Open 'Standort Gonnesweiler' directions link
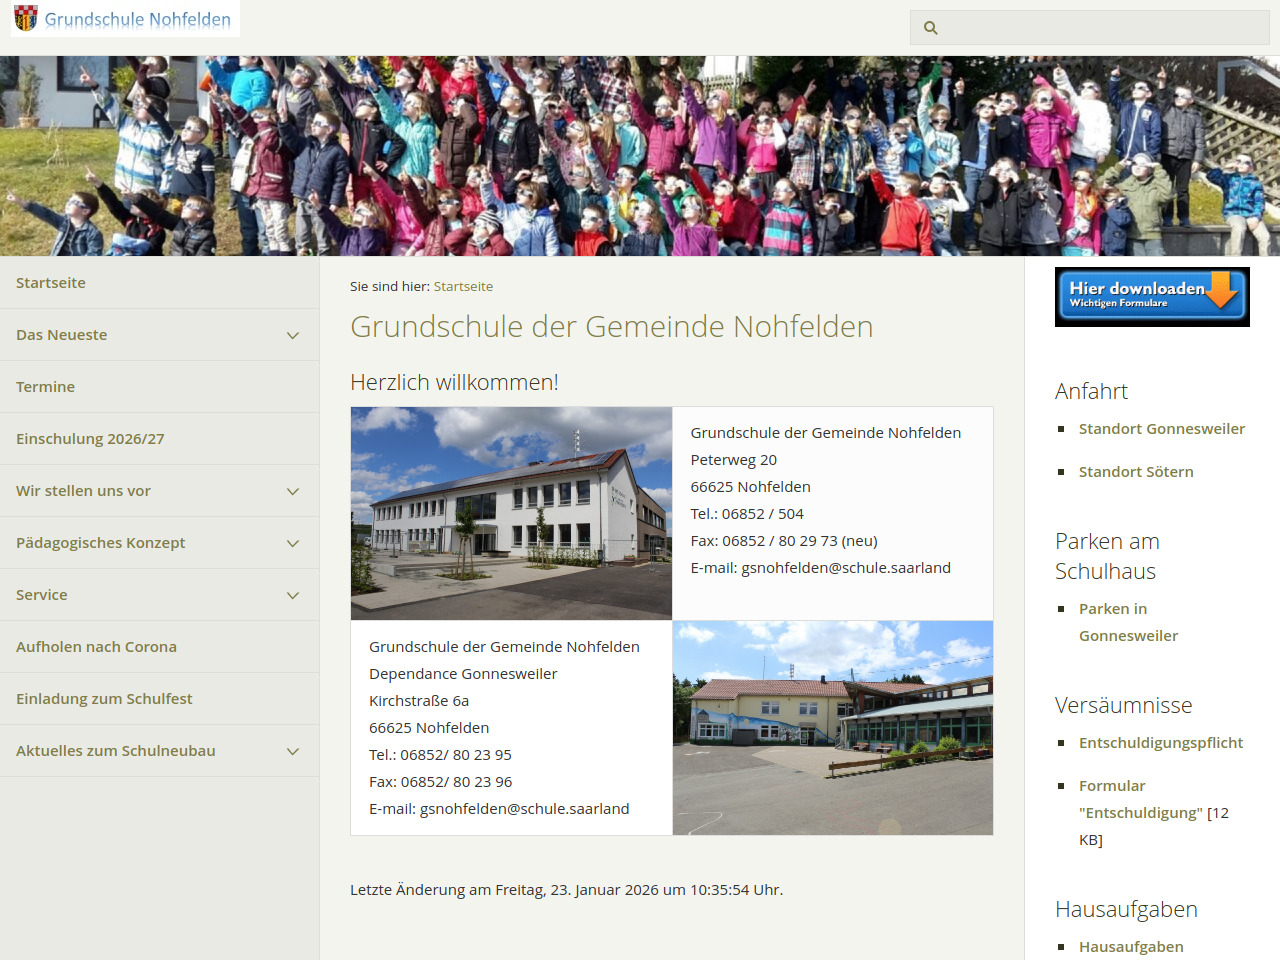The height and width of the screenshot is (960, 1280). click(x=1161, y=429)
